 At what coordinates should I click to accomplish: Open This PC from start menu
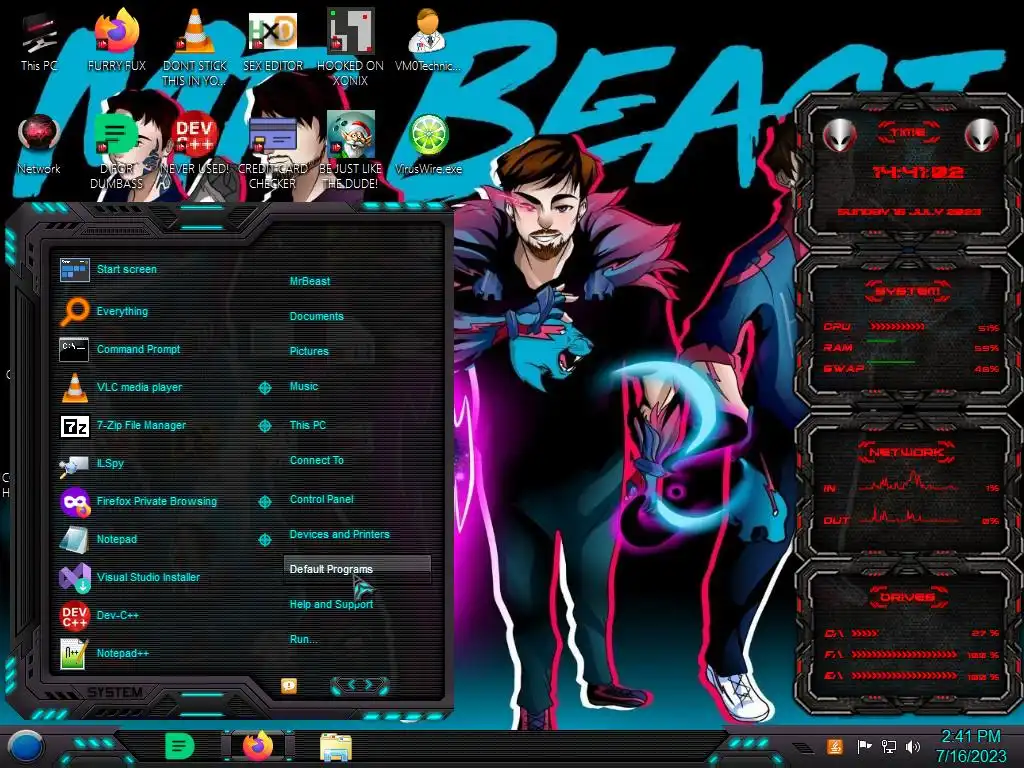coord(308,424)
